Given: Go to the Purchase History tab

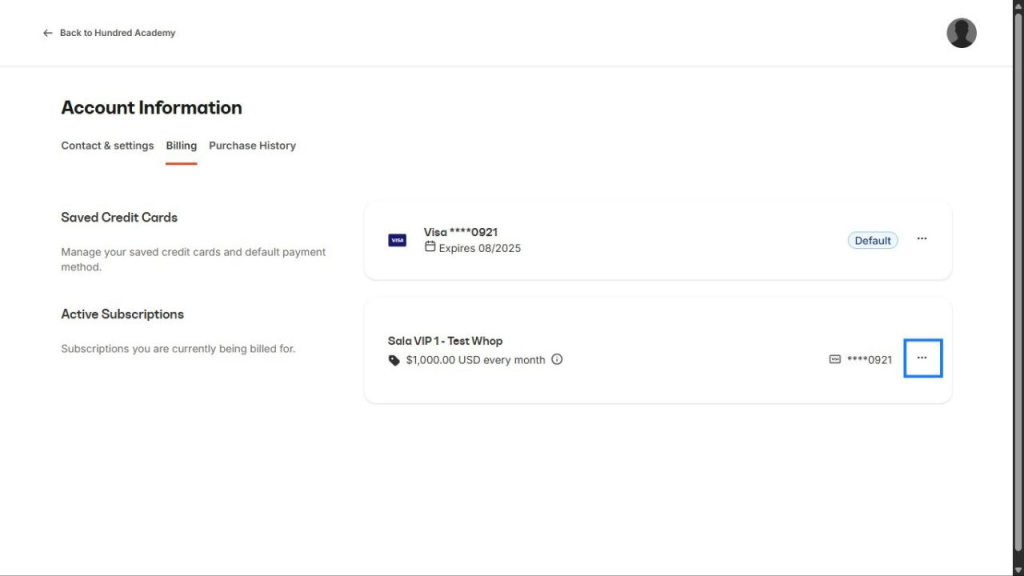Looking at the screenshot, I should 252,146.
